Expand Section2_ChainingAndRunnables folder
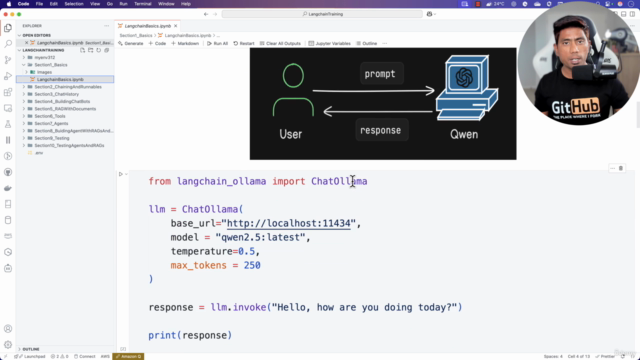Screen dimensions: 640x360 pyautogui.click(x=24, y=87)
